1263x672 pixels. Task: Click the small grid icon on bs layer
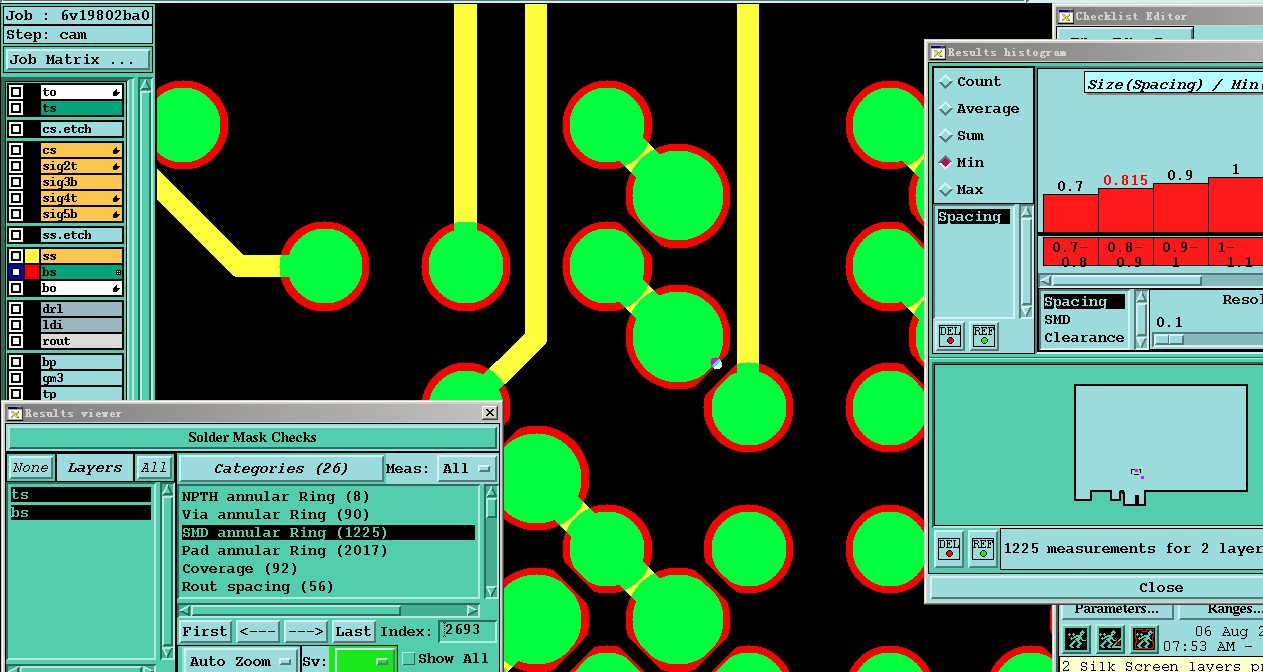pos(118,272)
